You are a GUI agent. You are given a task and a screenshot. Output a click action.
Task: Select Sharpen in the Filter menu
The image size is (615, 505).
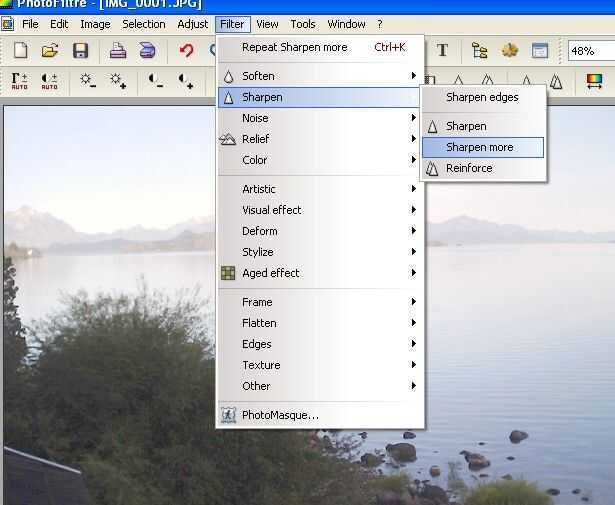320,97
